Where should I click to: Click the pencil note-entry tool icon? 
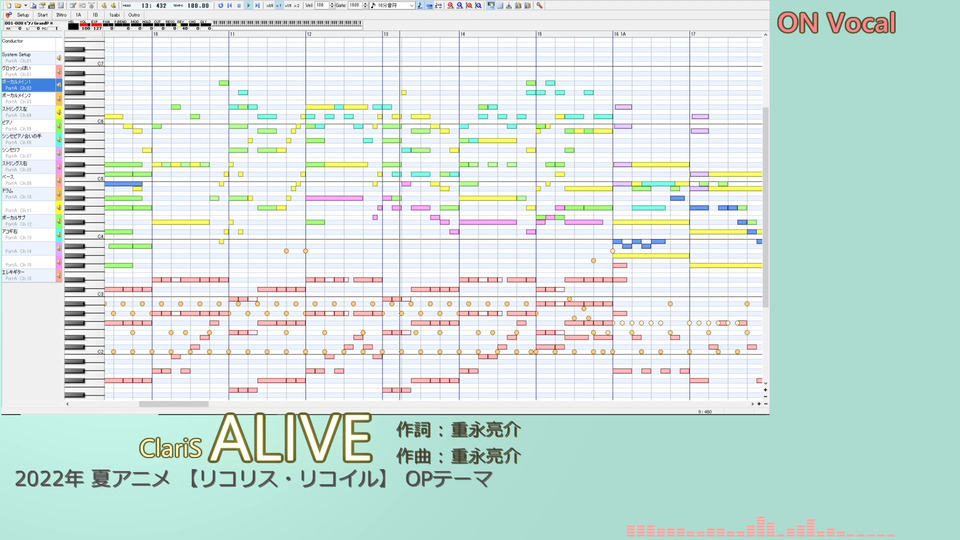420,6
